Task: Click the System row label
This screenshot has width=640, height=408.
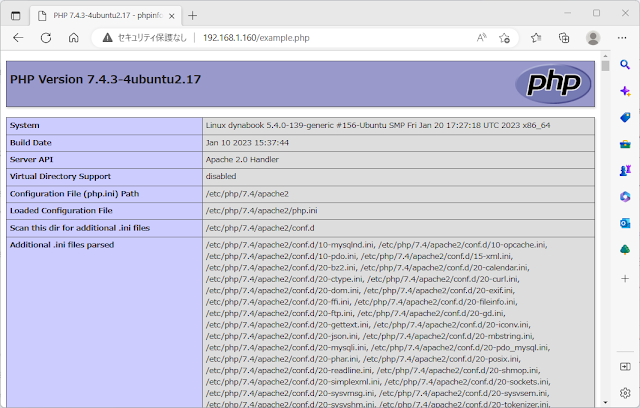Action: (24, 126)
